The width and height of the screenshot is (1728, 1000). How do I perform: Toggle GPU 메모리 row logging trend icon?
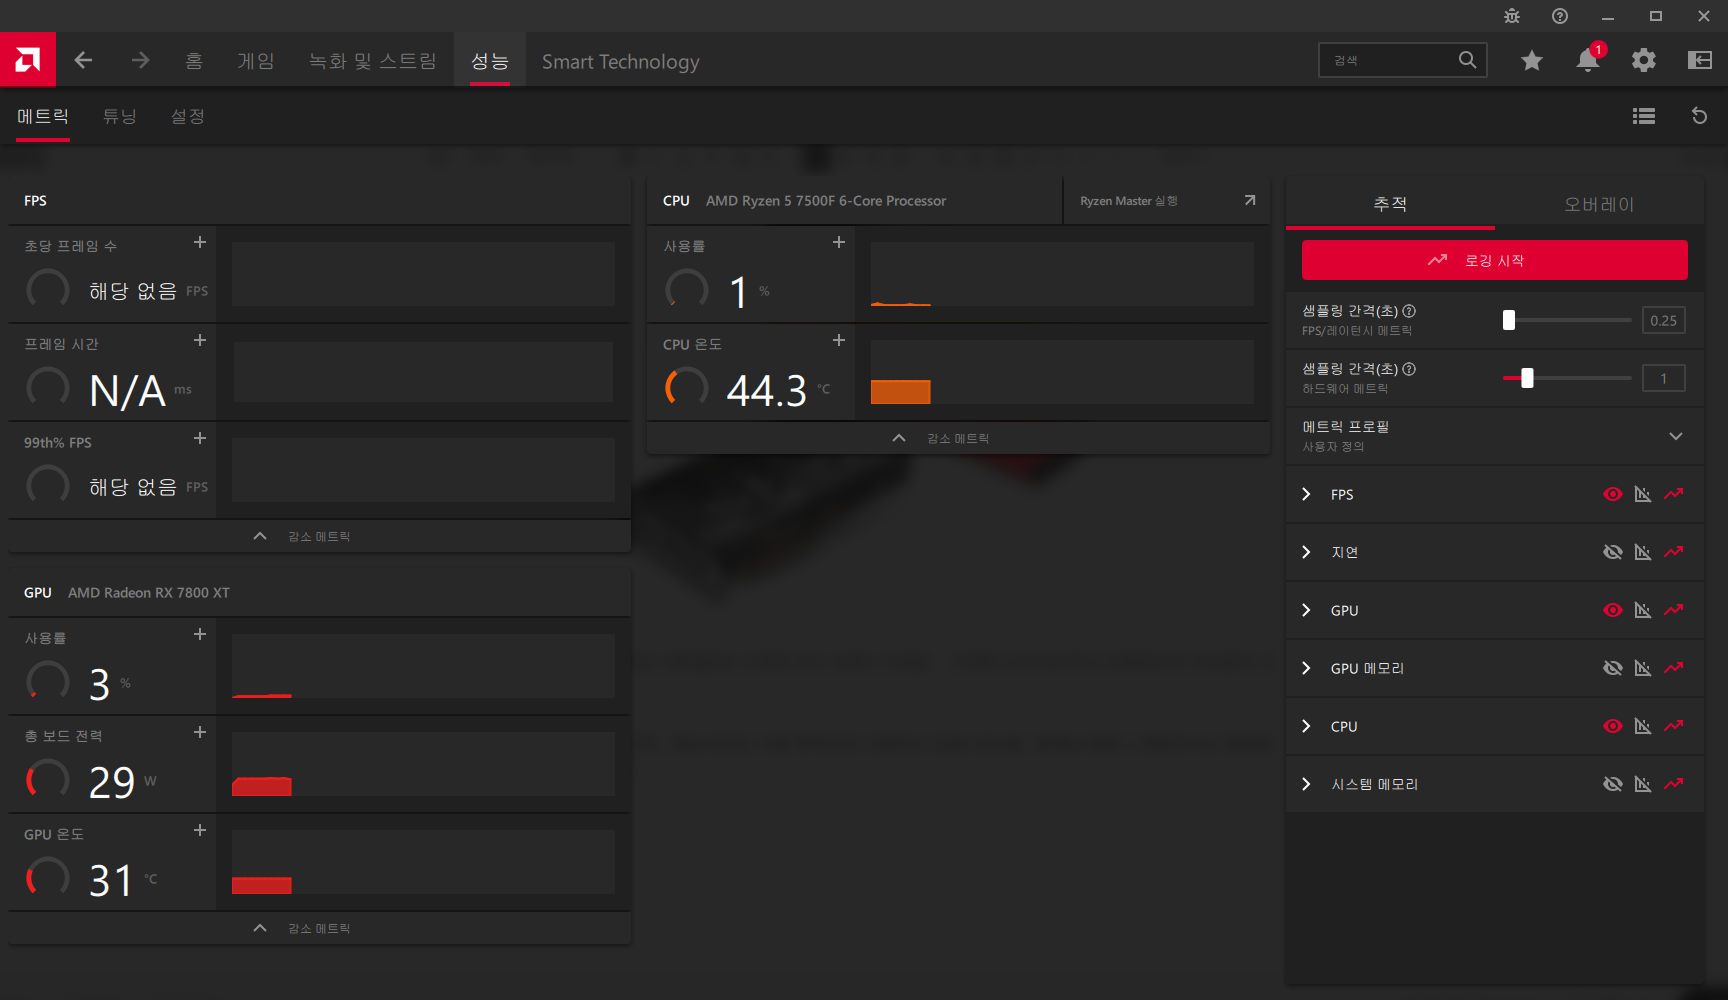1674,668
